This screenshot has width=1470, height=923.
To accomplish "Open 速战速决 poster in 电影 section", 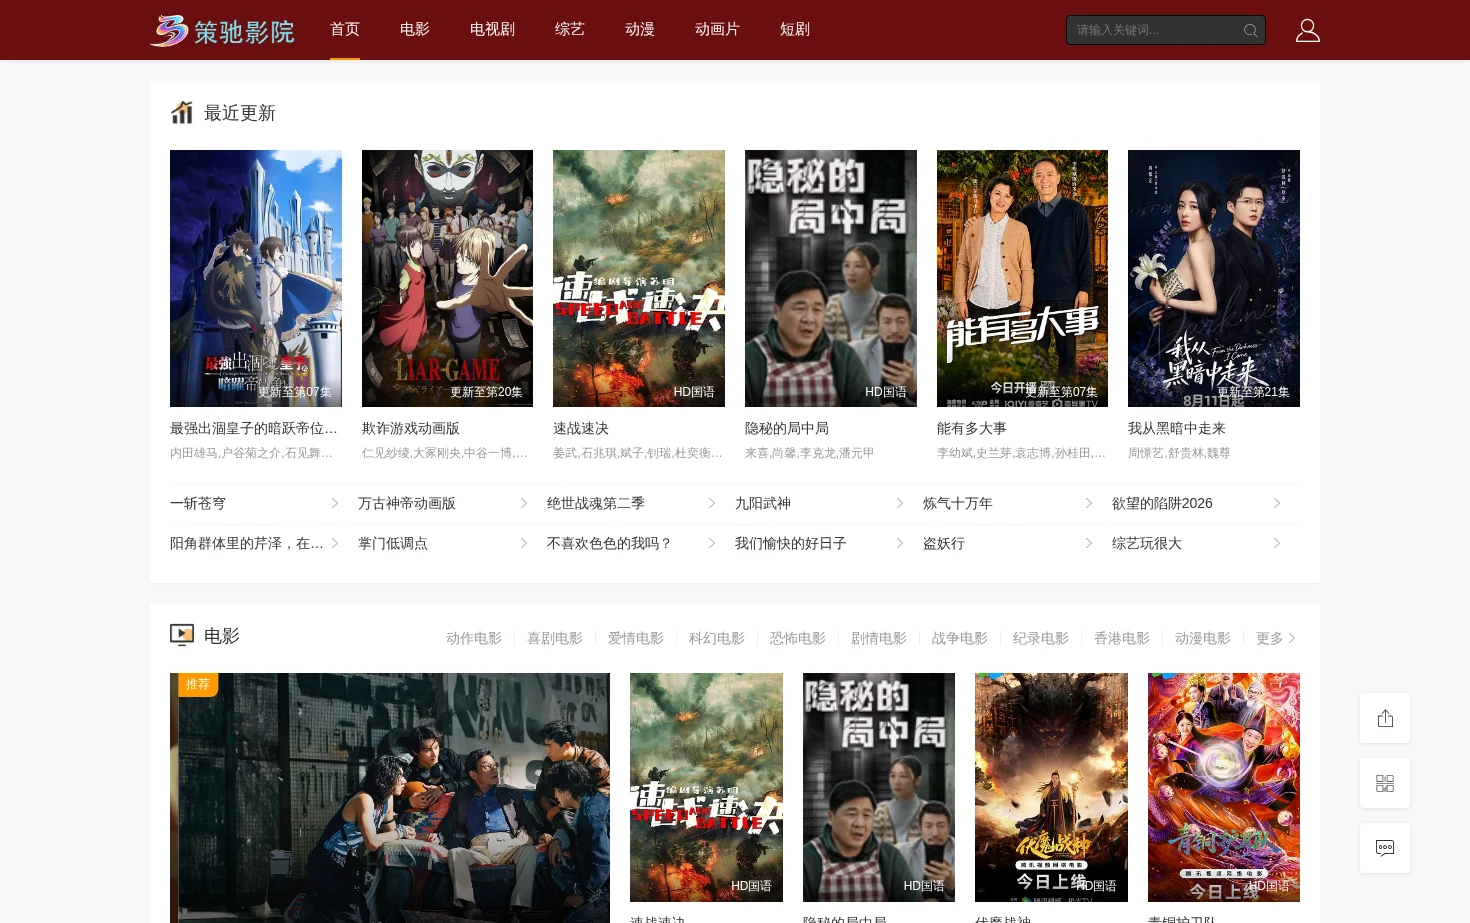I will point(706,787).
